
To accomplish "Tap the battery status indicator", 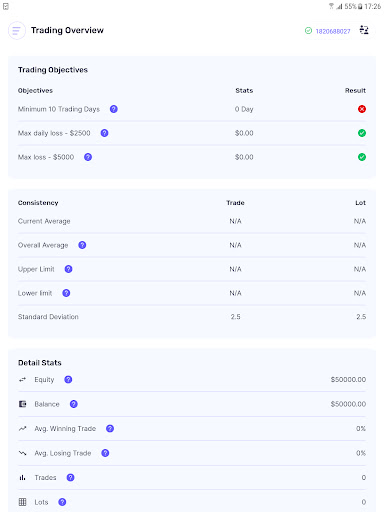I will pos(360,6).
